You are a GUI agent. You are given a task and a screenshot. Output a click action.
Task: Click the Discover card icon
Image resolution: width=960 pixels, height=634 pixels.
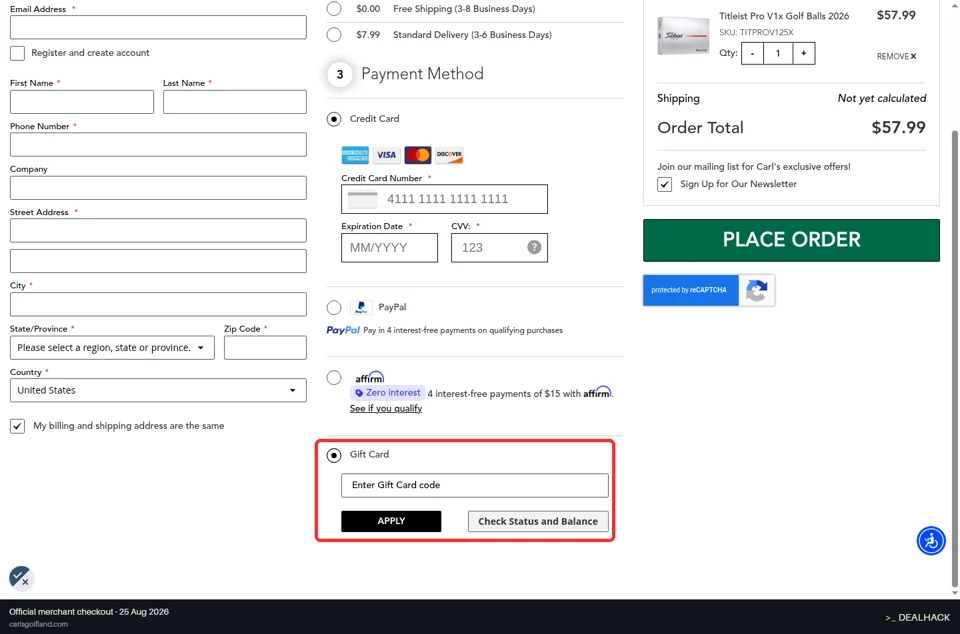[449, 155]
